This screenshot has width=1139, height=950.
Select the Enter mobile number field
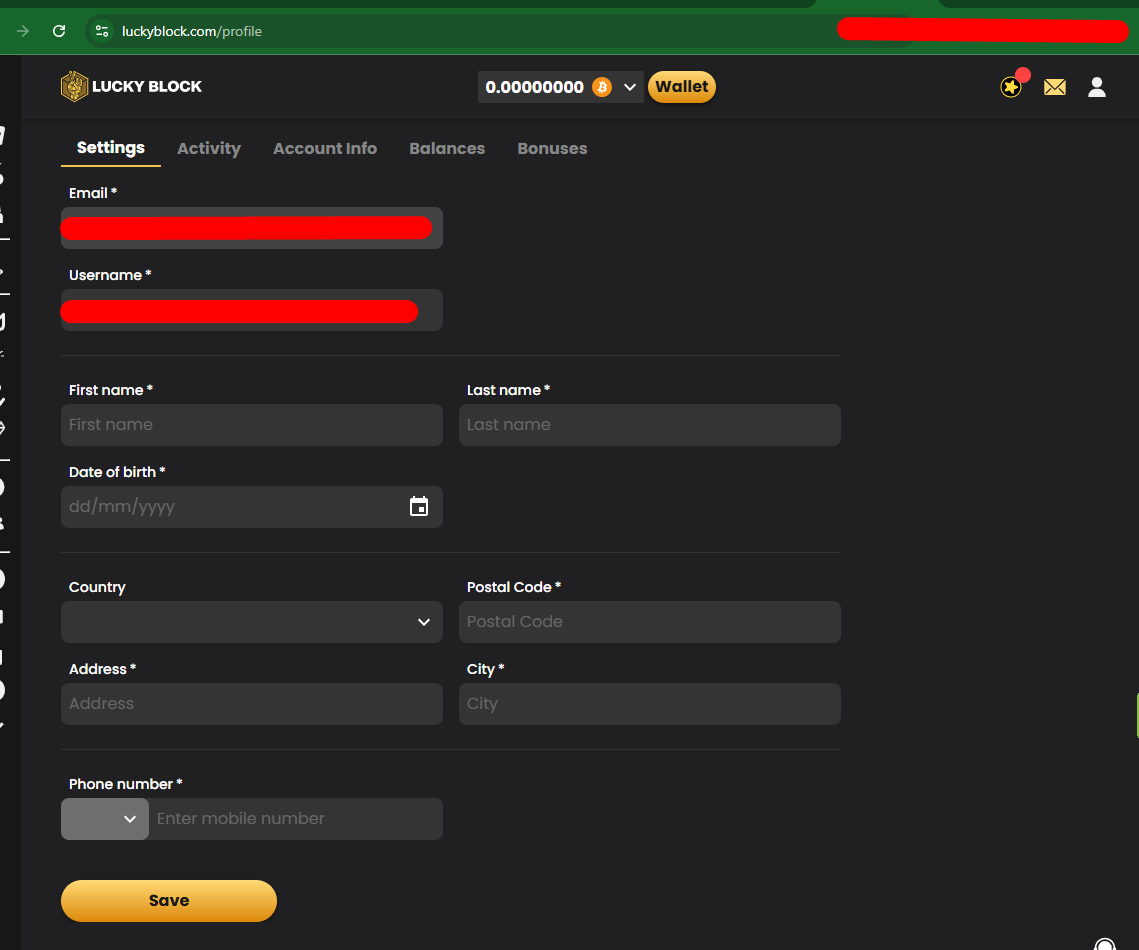click(x=295, y=819)
